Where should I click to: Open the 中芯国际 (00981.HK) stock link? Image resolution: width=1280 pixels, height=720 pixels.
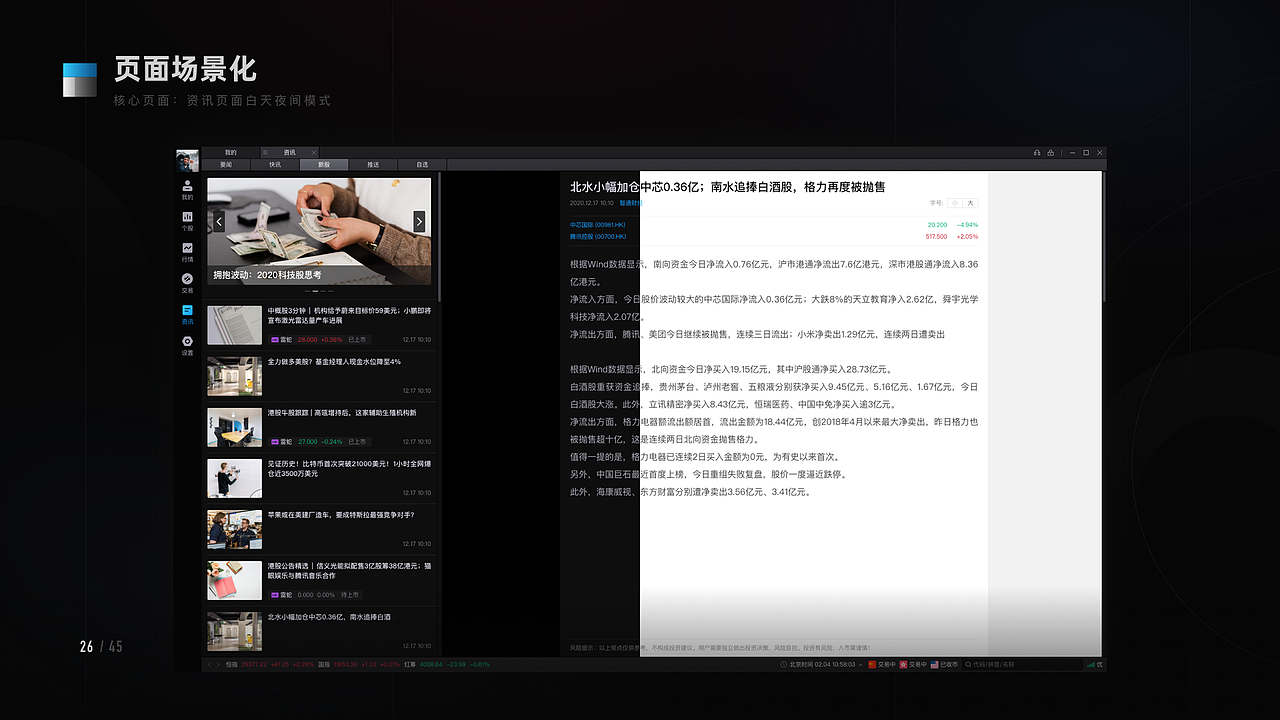coord(598,225)
